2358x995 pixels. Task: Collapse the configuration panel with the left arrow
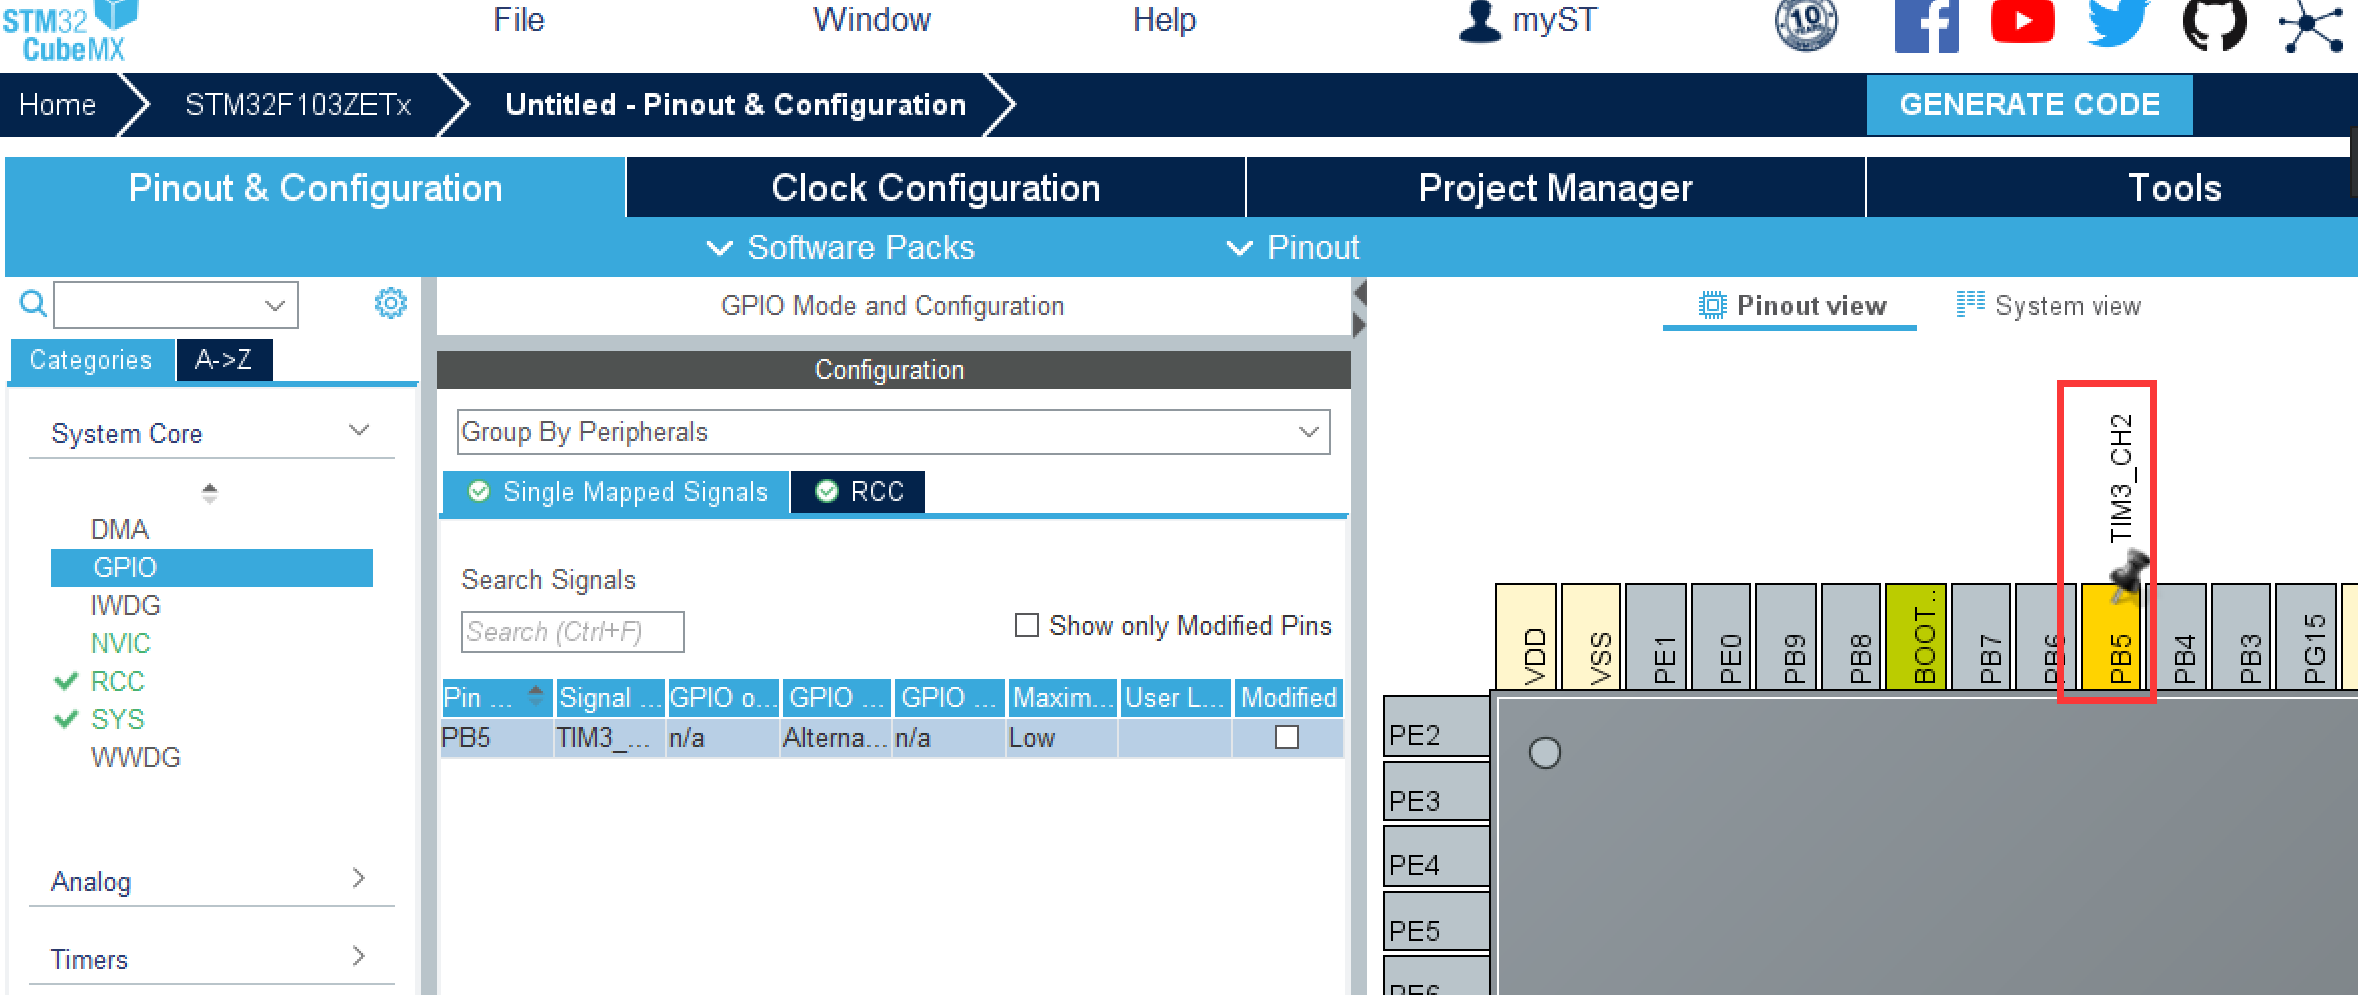1360,294
